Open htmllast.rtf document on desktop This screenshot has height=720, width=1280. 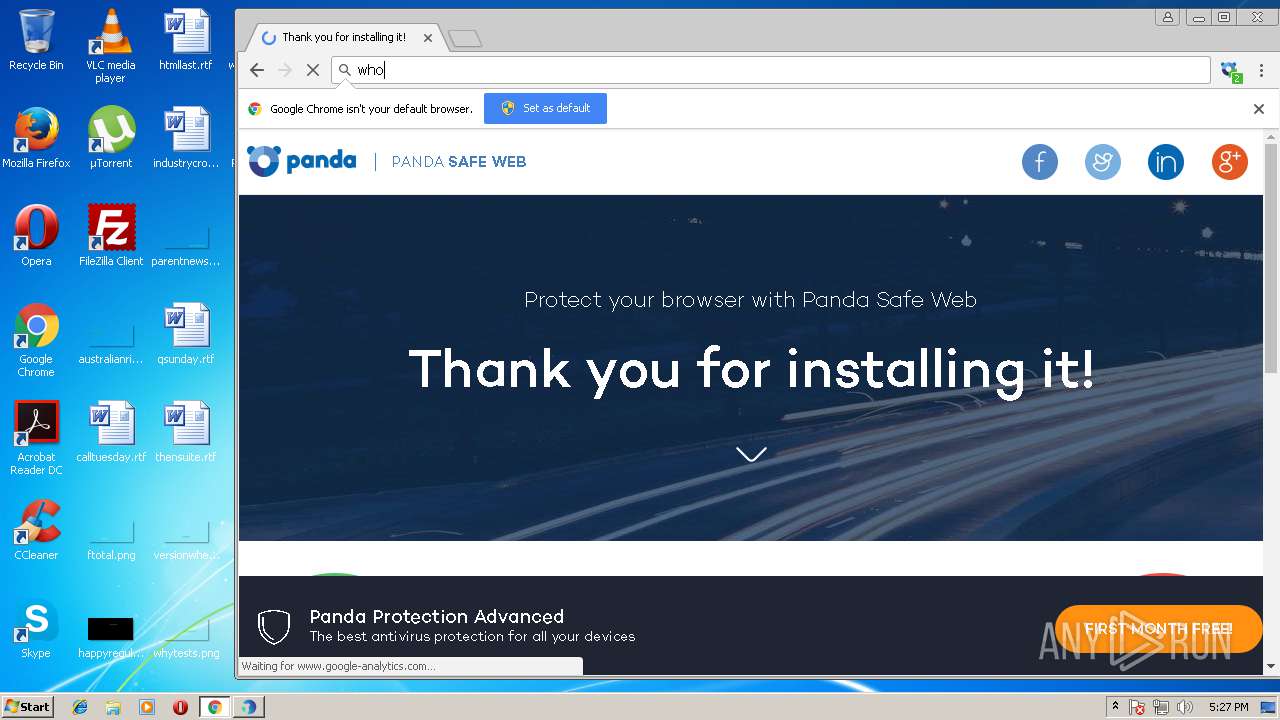click(186, 40)
